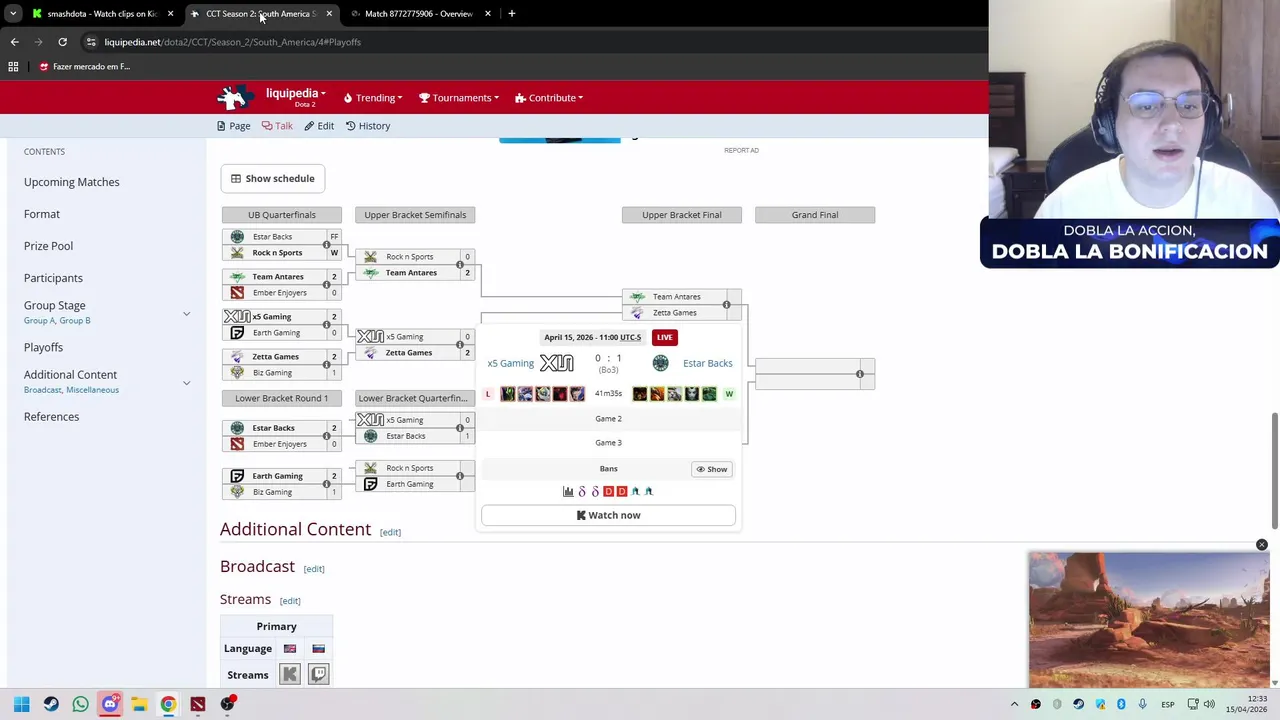This screenshot has width=1280, height=720.
Task: Open the Trending dropdown menu
Action: (372, 98)
